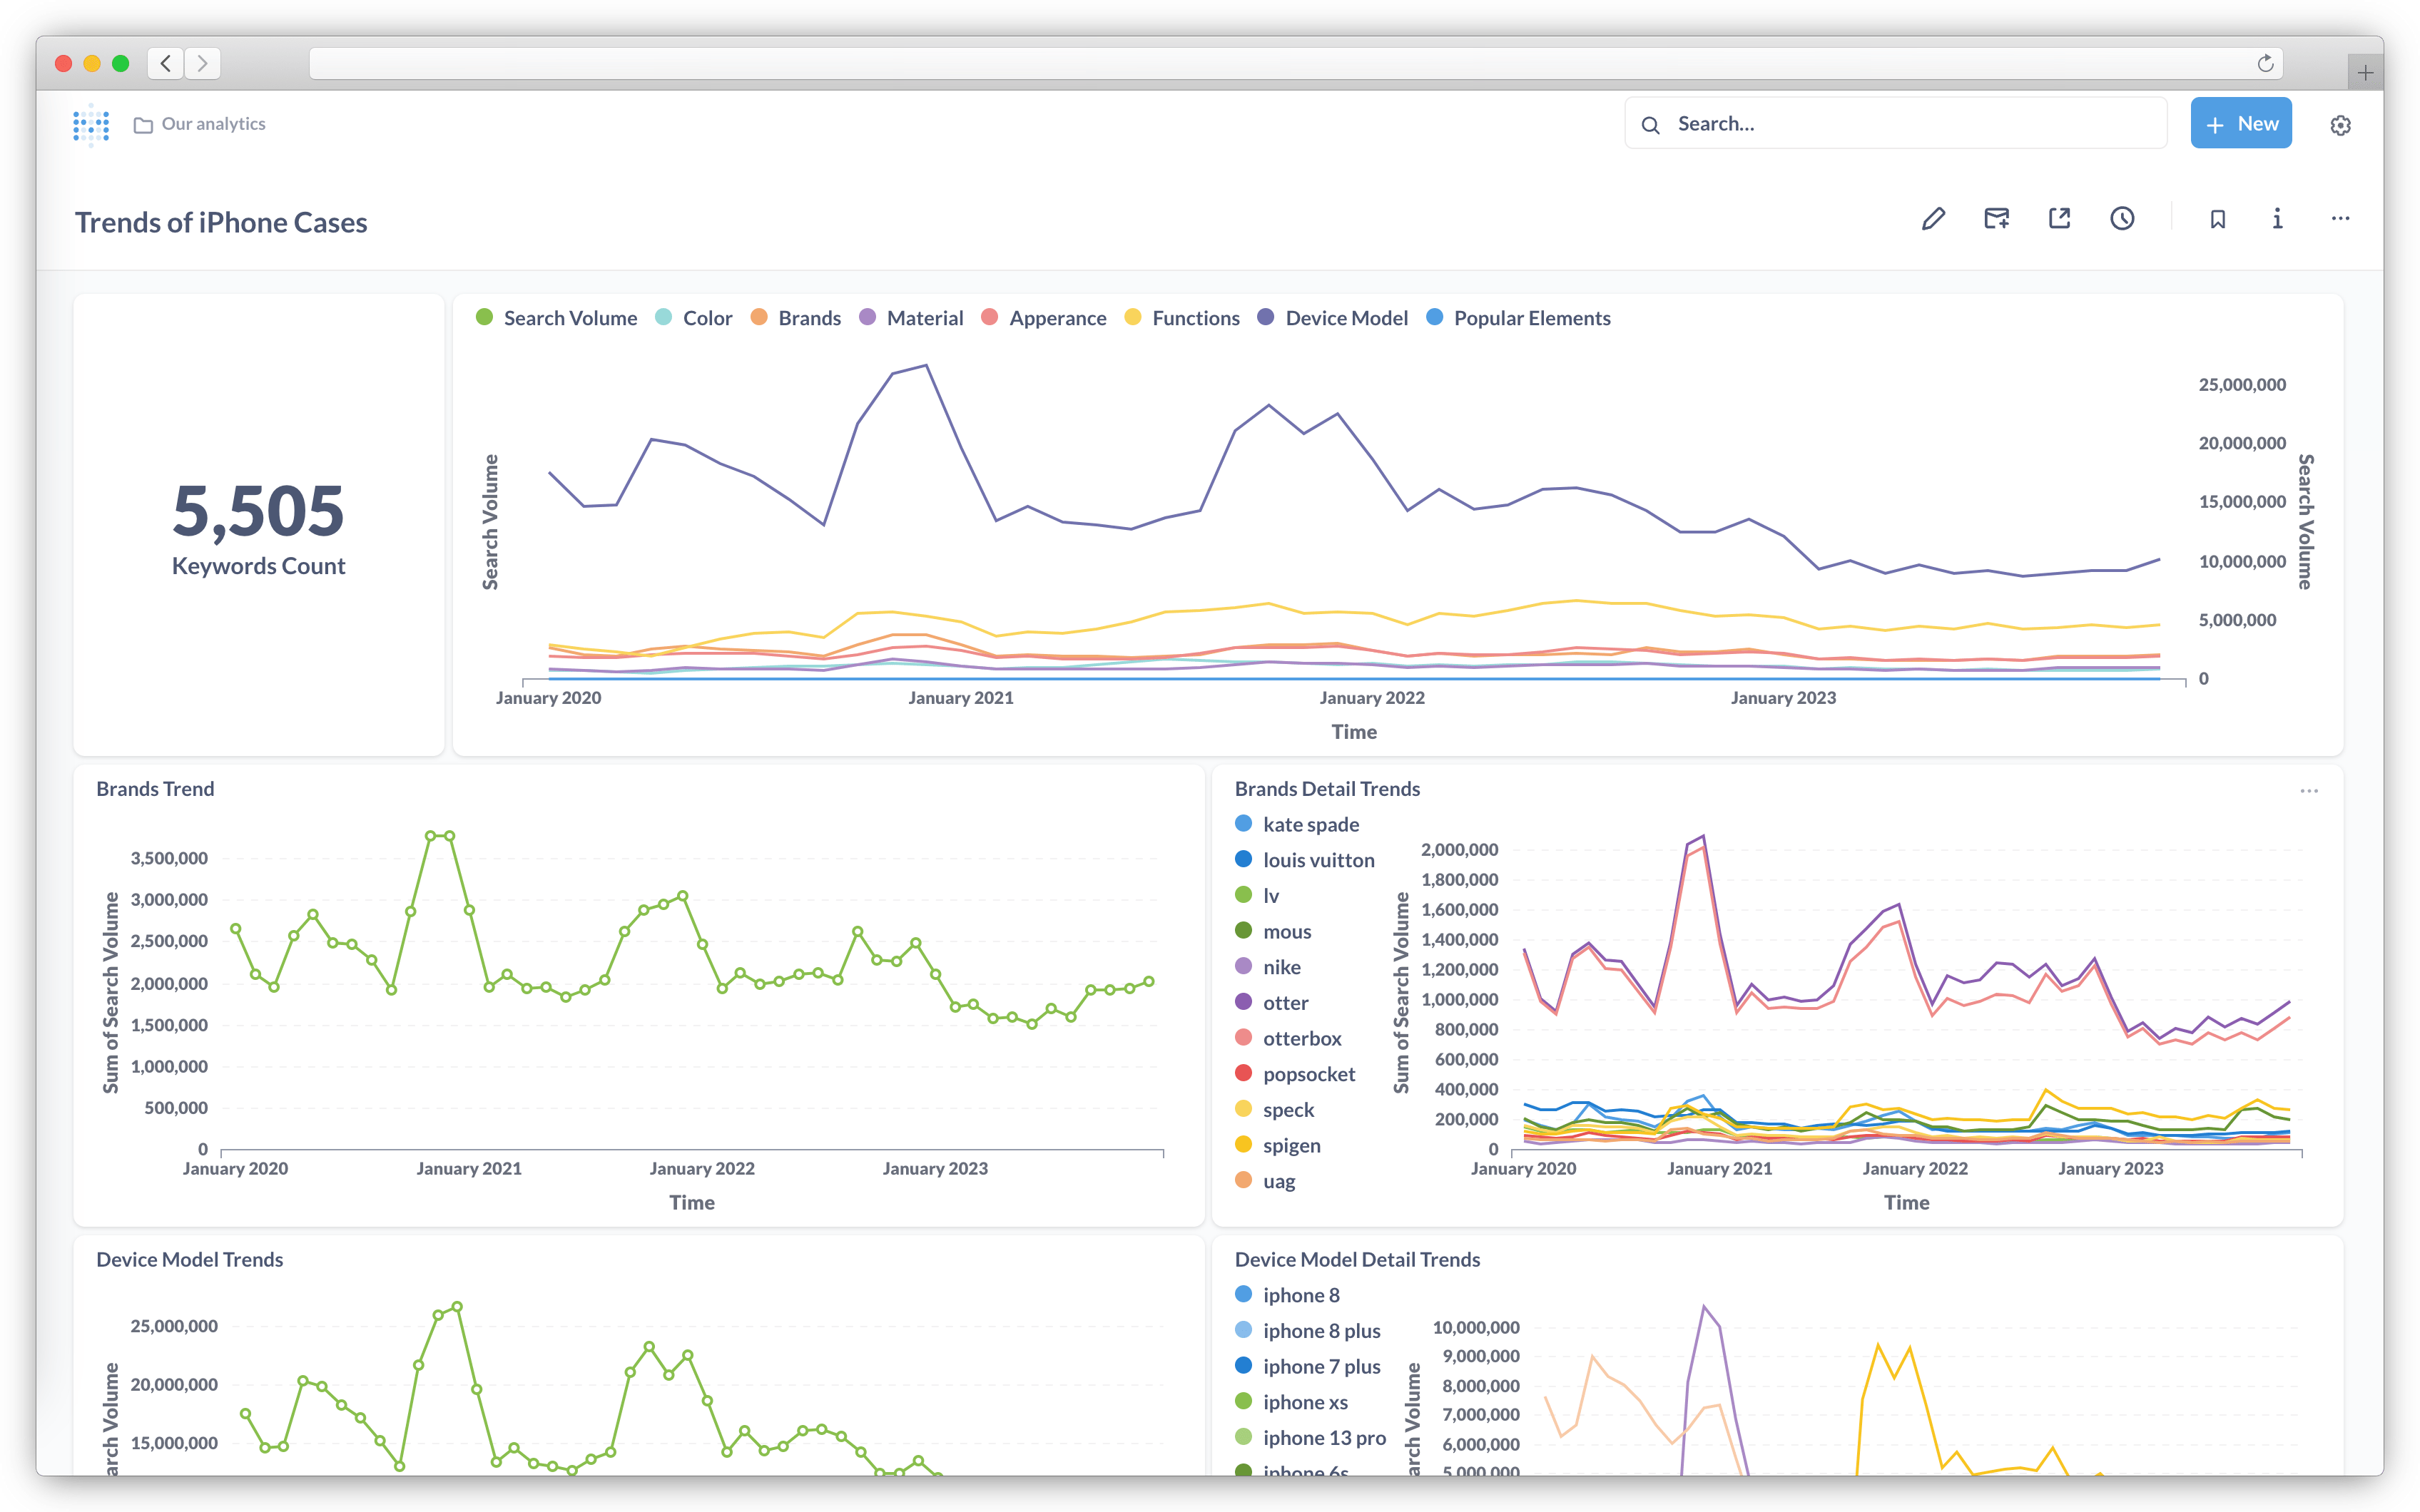Image resolution: width=2420 pixels, height=1512 pixels.
Task: Open email report subscription via envelope icon
Action: tap(1996, 218)
